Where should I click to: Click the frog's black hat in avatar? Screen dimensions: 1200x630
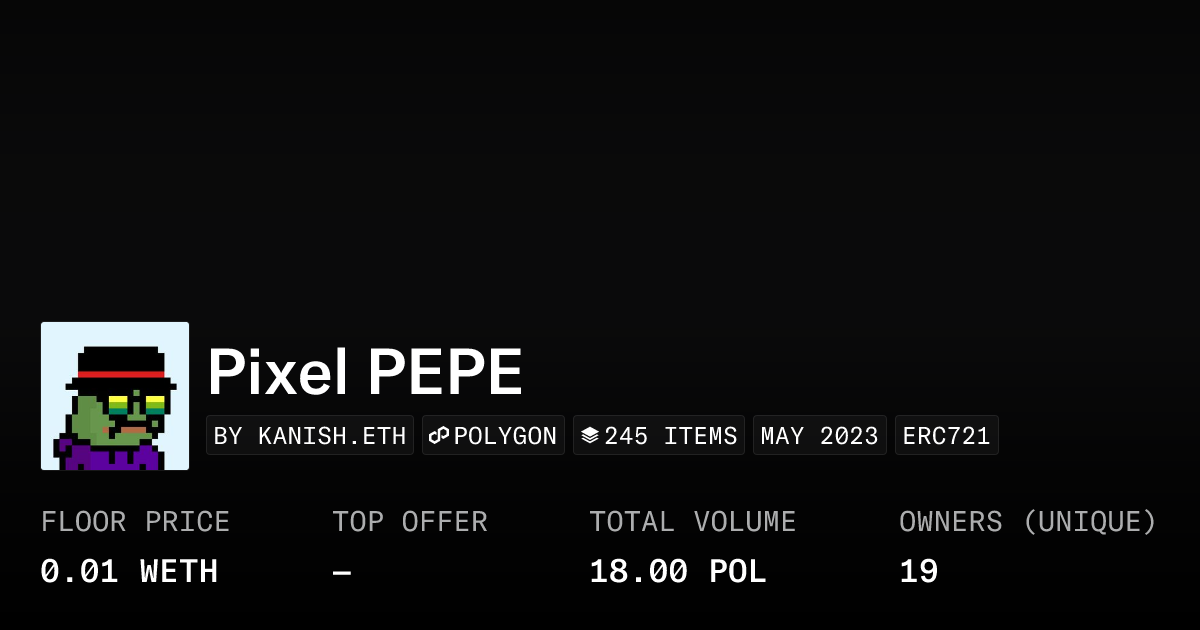121,362
